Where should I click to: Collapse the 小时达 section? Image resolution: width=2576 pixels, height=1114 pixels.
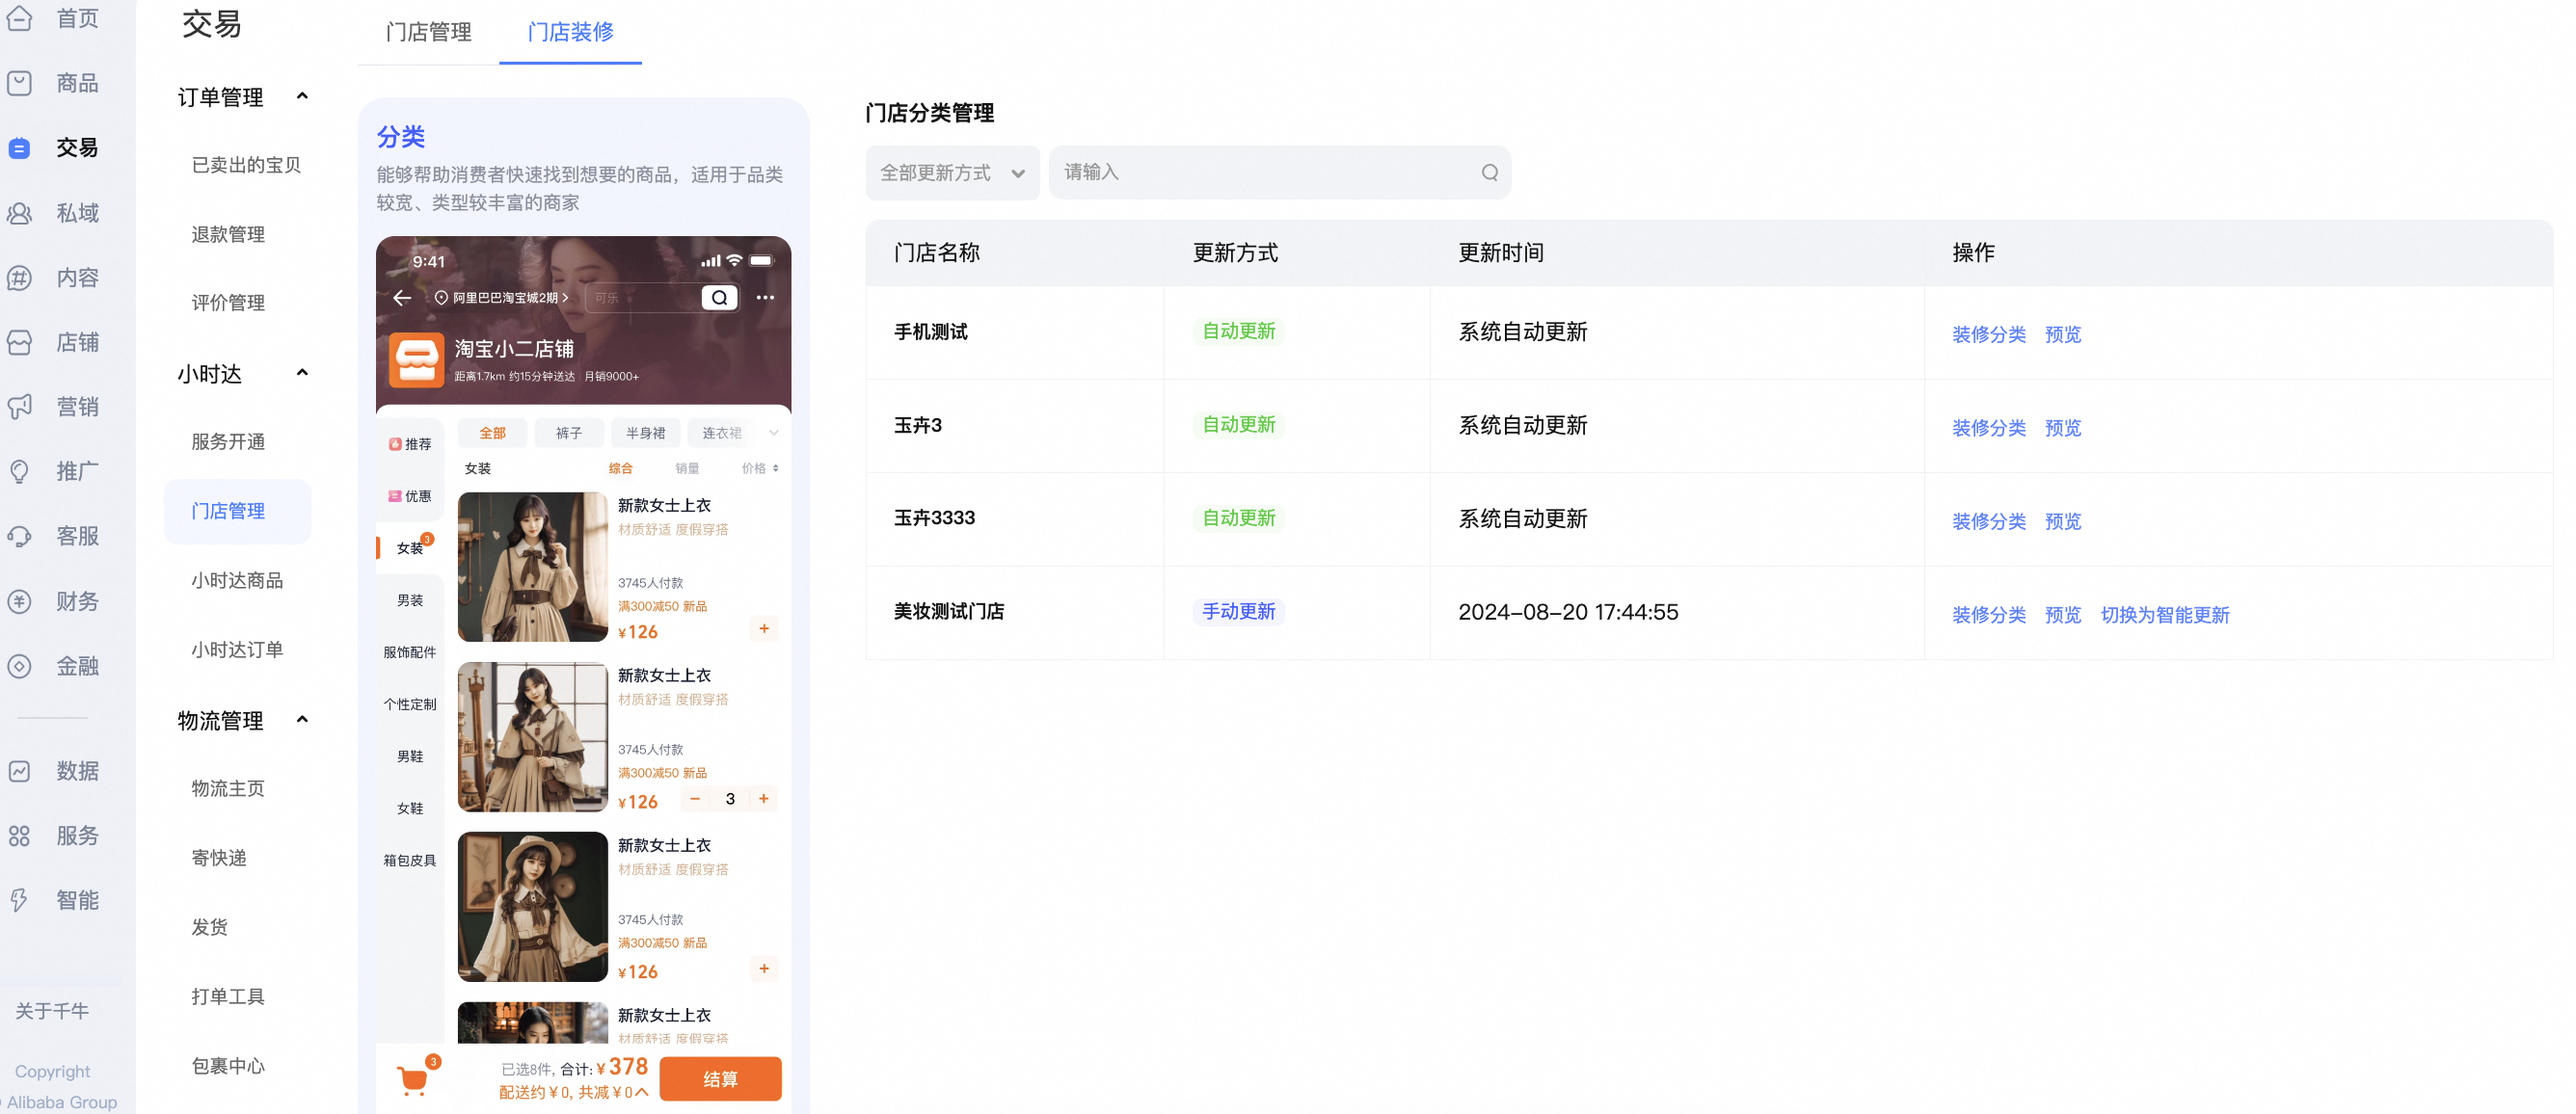click(302, 373)
